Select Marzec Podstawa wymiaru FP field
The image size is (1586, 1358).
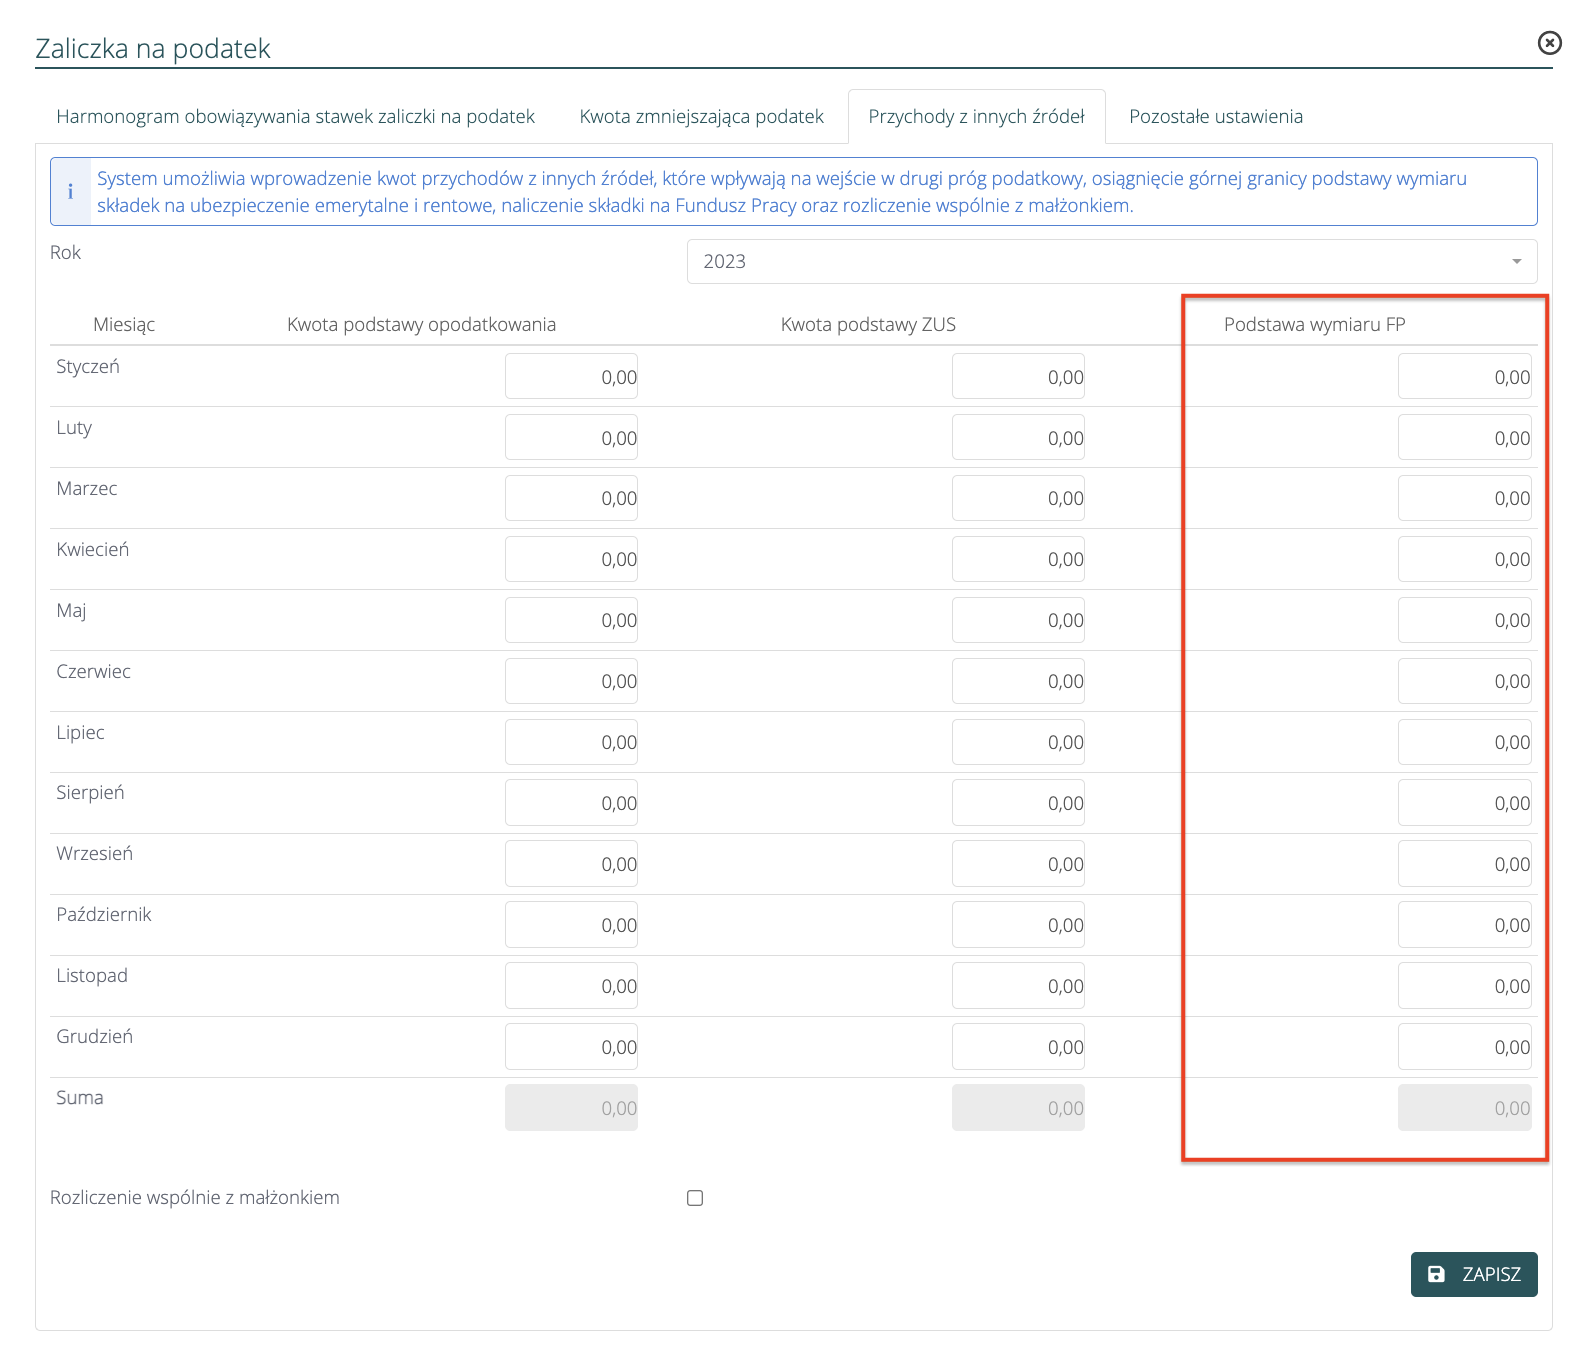(1464, 499)
